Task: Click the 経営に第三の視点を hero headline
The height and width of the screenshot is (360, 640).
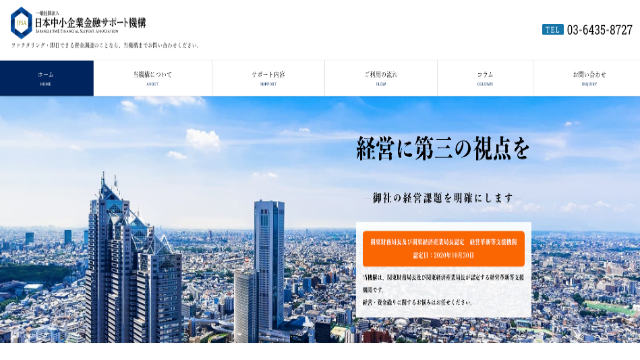Action: (x=443, y=148)
